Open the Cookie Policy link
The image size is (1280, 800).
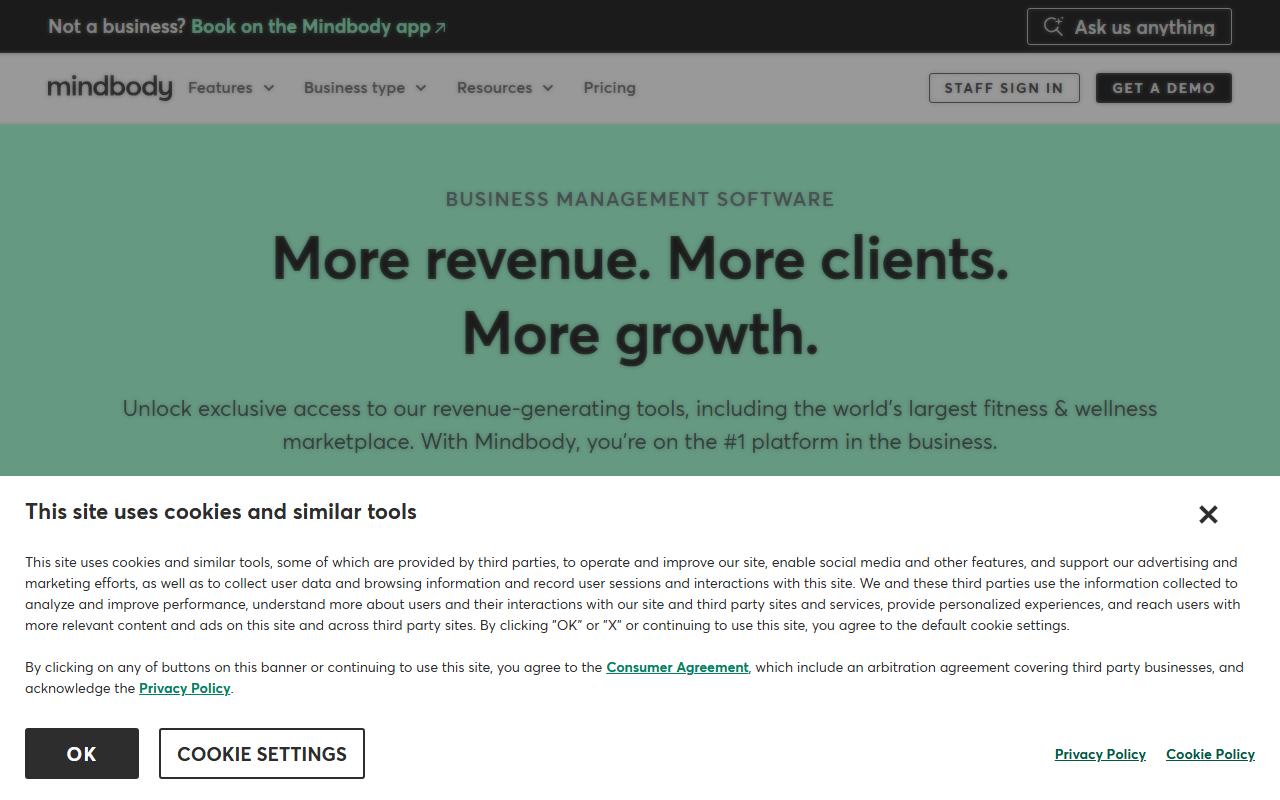[1210, 754]
